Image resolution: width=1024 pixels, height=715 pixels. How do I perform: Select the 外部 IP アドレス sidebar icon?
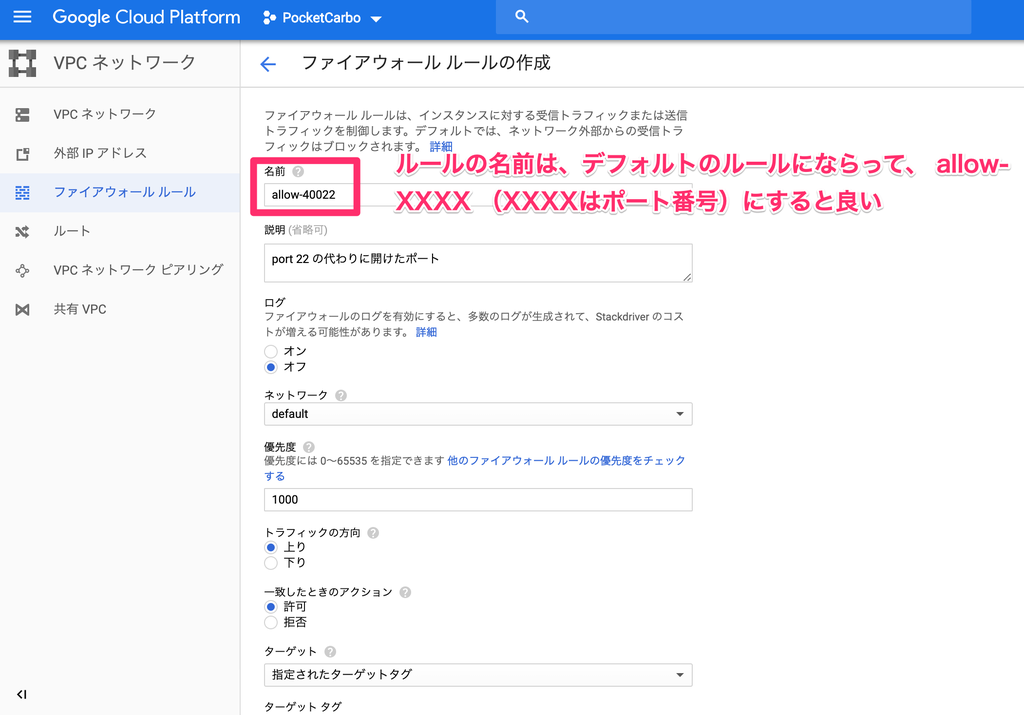click(x=24, y=153)
